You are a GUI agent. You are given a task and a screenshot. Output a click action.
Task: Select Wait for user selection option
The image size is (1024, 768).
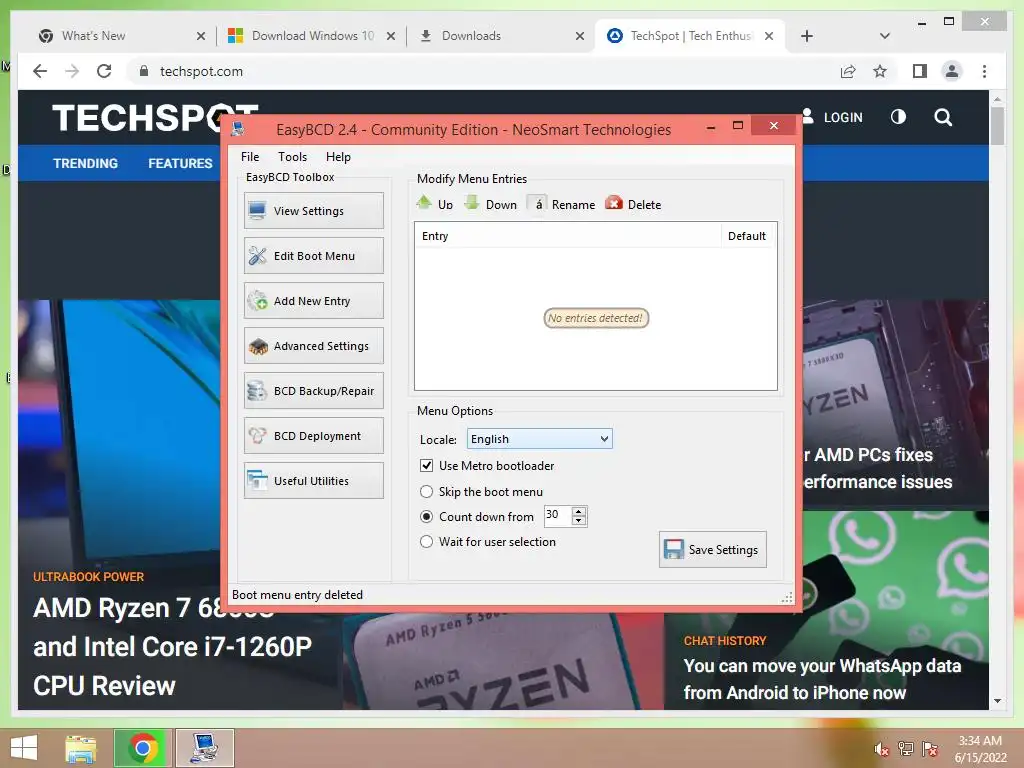pos(426,541)
